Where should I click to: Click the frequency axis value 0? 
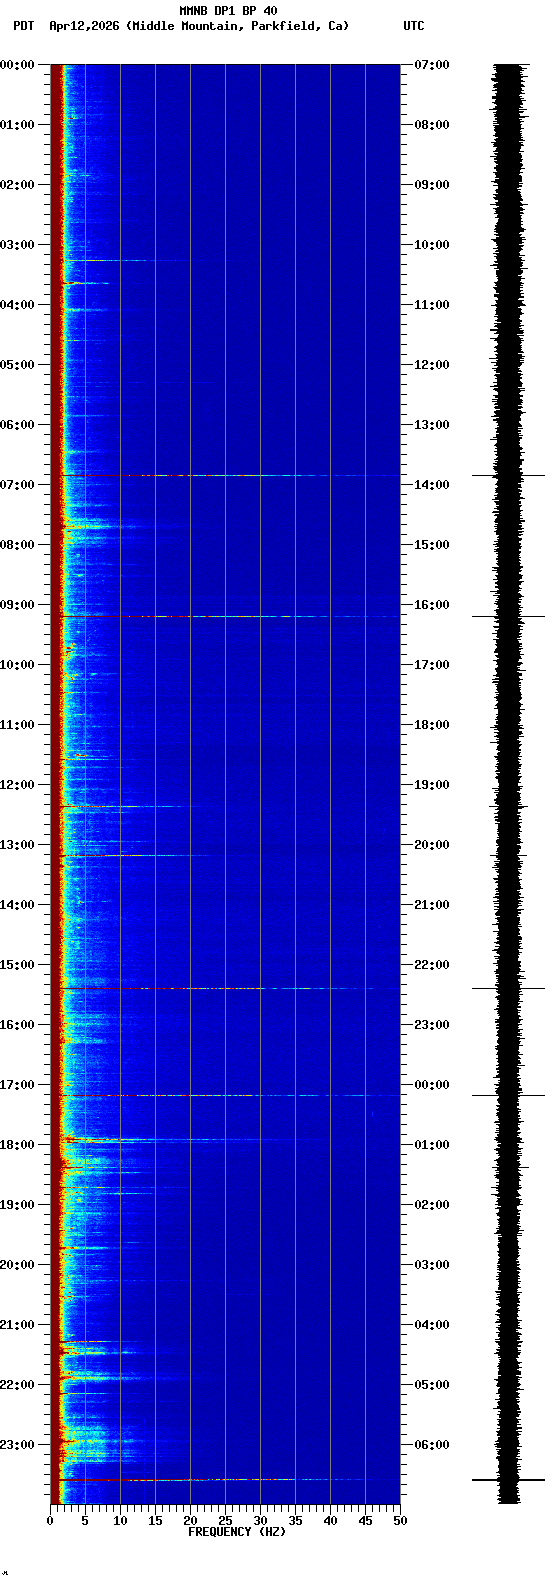pyautogui.click(x=50, y=1521)
